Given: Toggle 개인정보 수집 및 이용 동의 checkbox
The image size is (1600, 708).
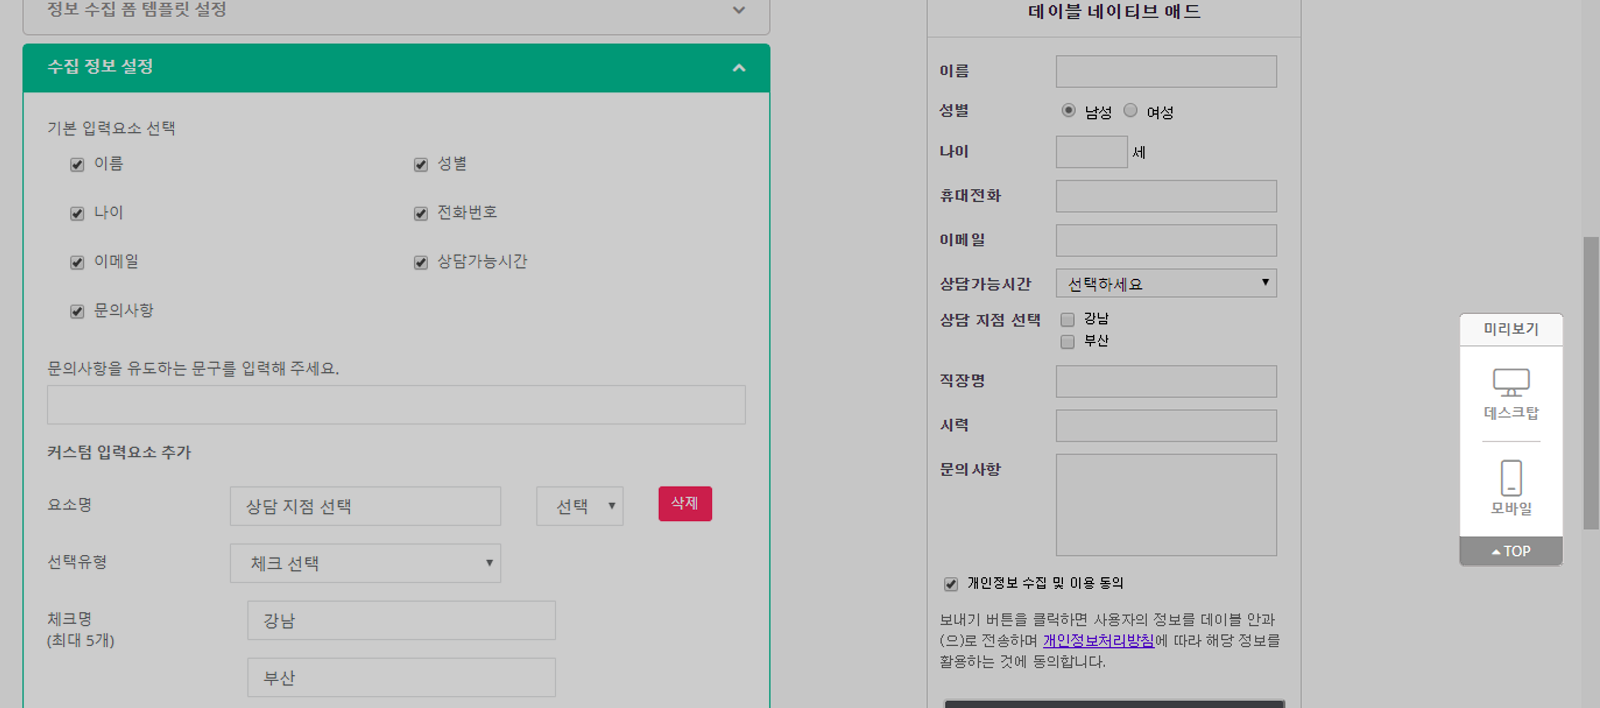Looking at the screenshot, I should pyautogui.click(x=951, y=584).
